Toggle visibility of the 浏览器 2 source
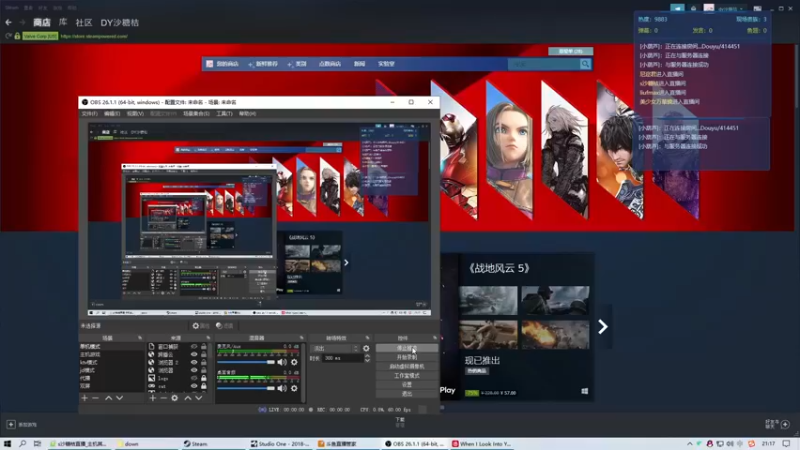The width and height of the screenshot is (800, 450). (x=194, y=362)
